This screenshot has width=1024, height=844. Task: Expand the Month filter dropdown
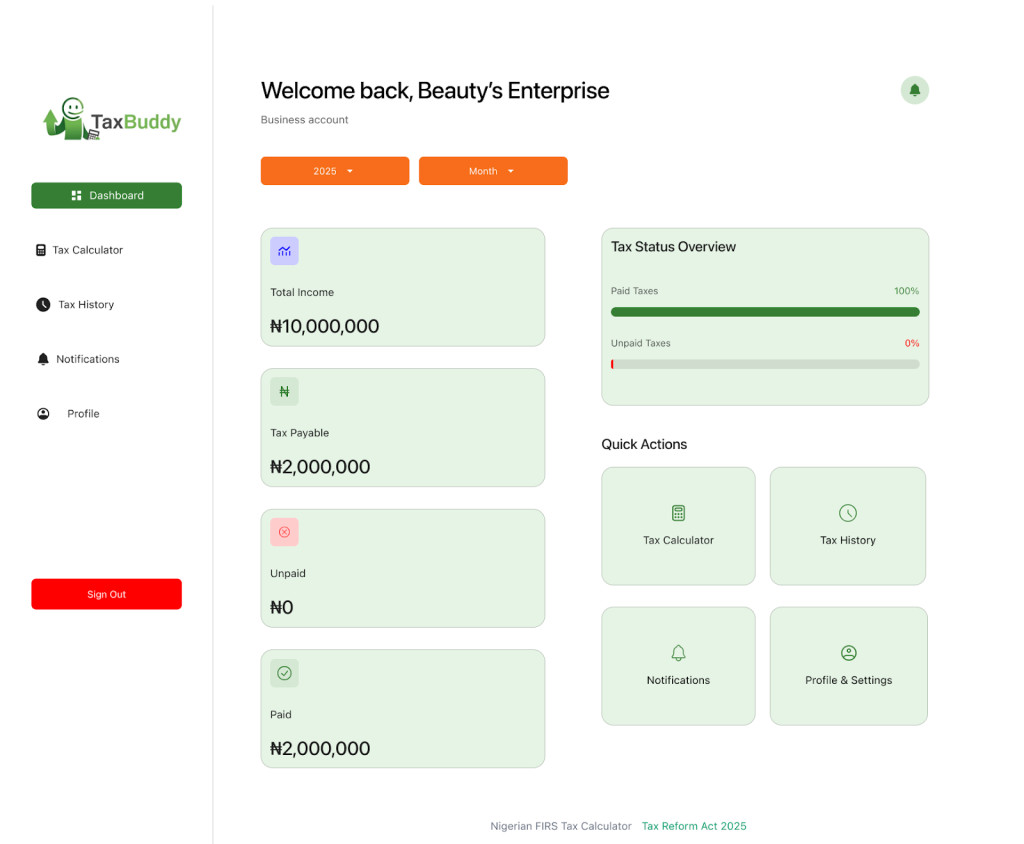coord(493,171)
